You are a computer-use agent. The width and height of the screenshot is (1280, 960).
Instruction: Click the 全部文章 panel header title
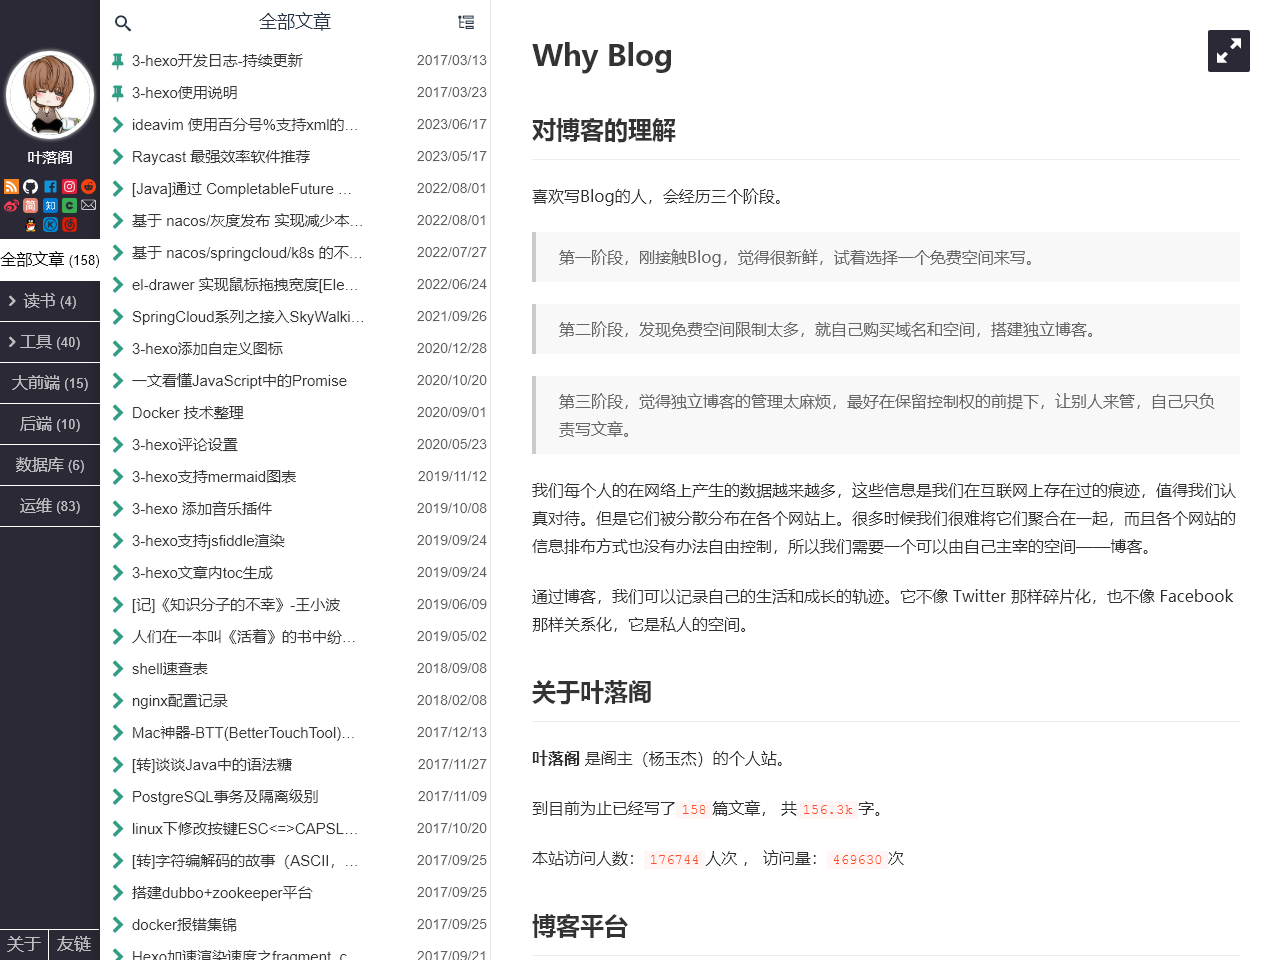[x=295, y=22]
